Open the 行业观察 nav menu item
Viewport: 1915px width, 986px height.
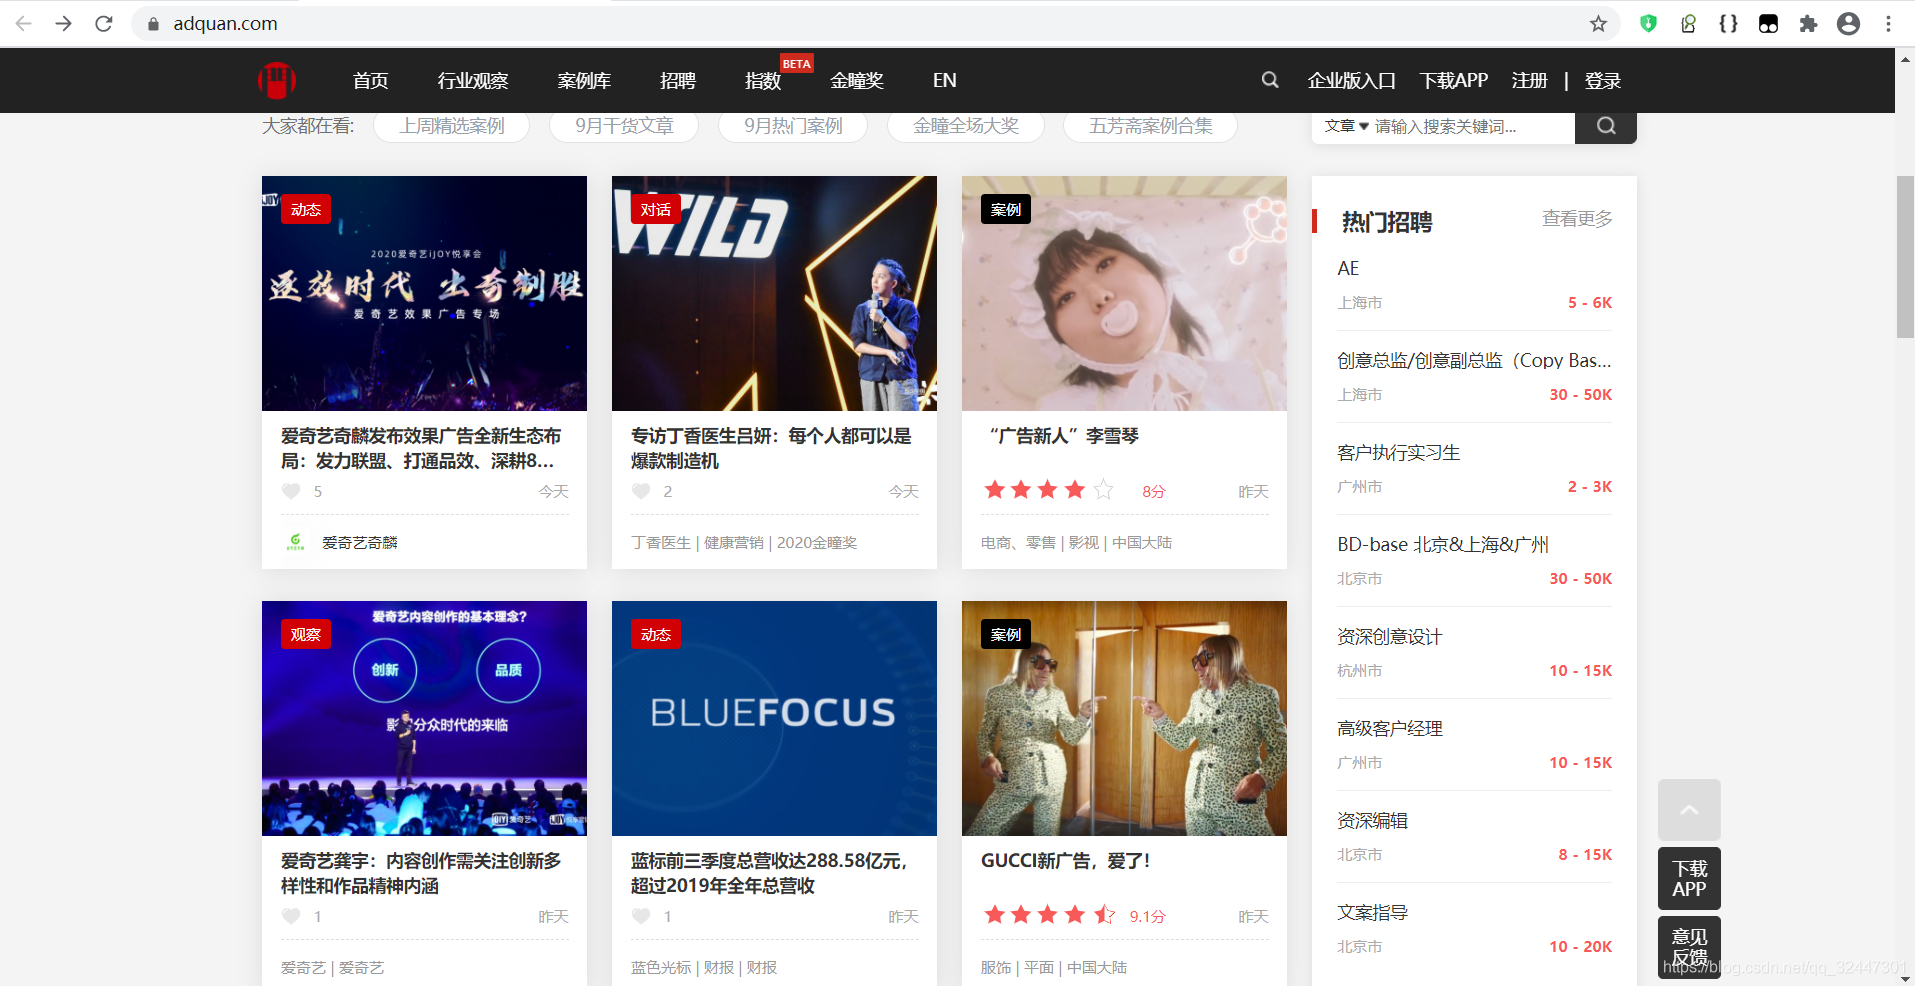pyautogui.click(x=473, y=80)
